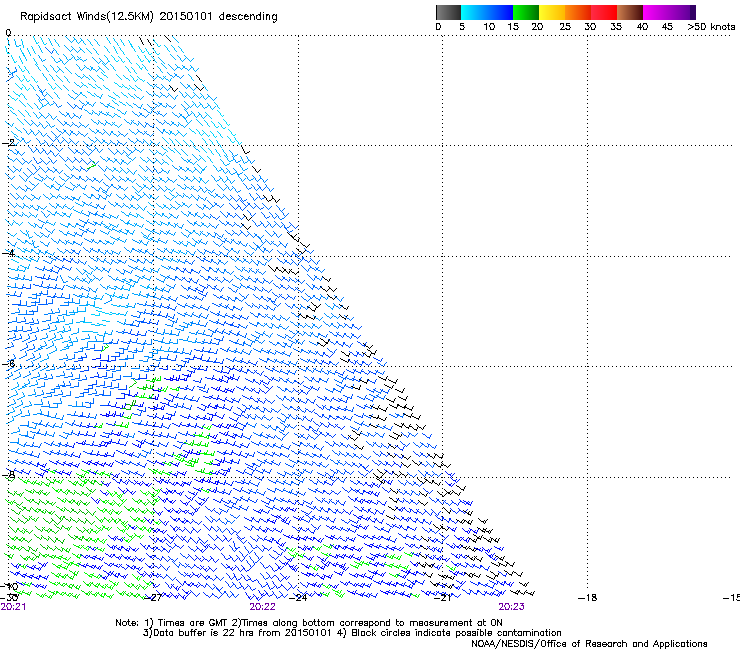Click the brown 35-40 knots color segment
Image resolution: width=740 pixels, height=650 pixels.
(630, 12)
